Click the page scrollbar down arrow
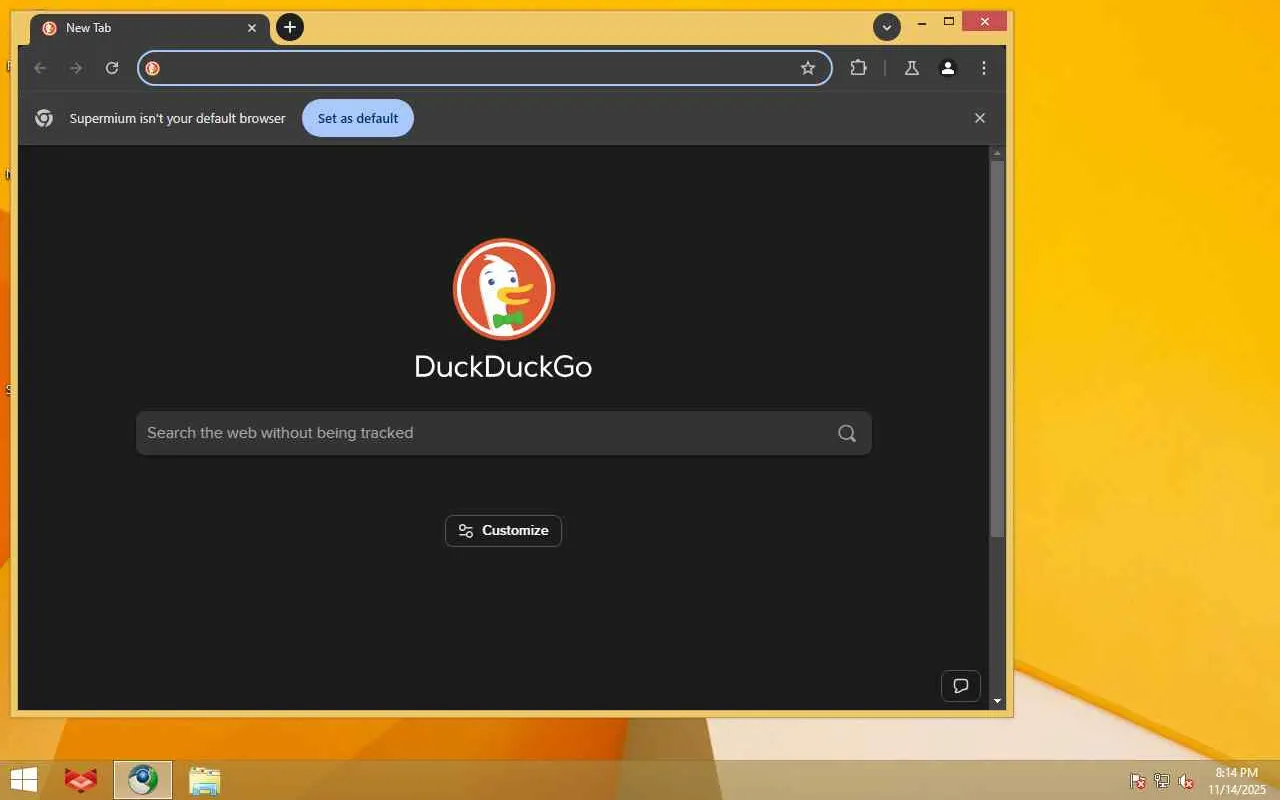This screenshot has height=800, width=1280. [x=997, y=701]
